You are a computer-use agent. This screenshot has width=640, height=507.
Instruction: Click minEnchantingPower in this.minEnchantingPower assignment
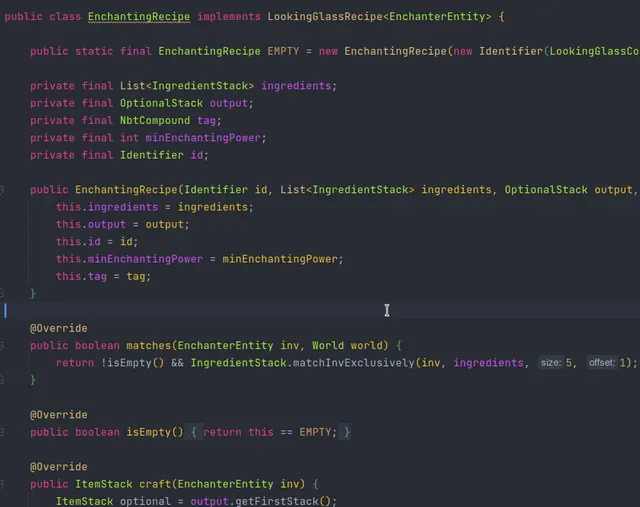pos(145,259)
